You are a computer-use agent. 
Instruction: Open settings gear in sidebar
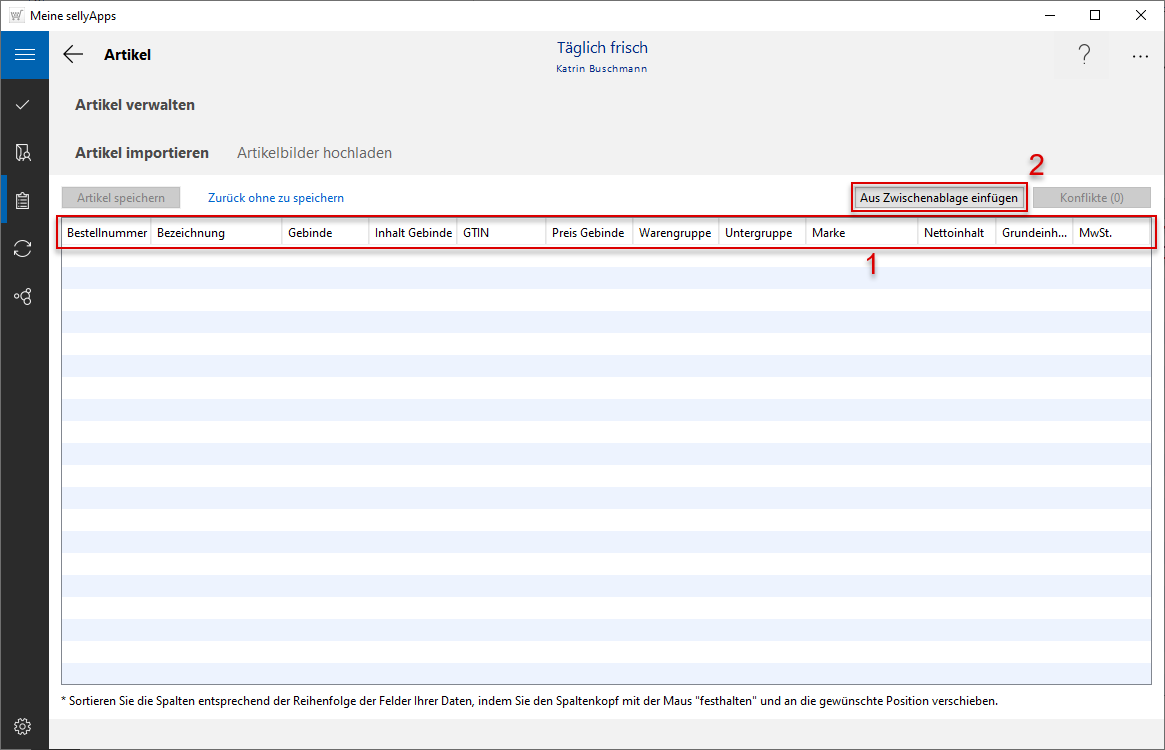pyautogui.click(x=24, y=726)
